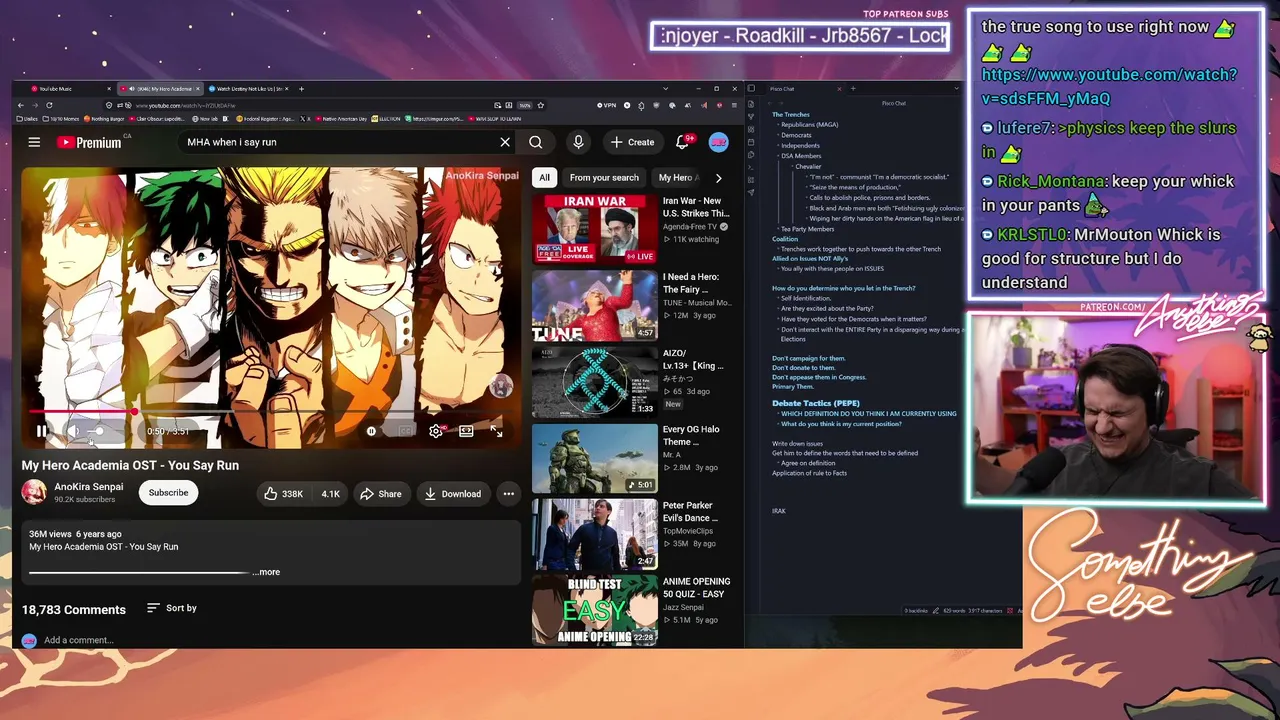Click the YouTube search magnifier button
The image size is (1280, 720).
[536, 142]
